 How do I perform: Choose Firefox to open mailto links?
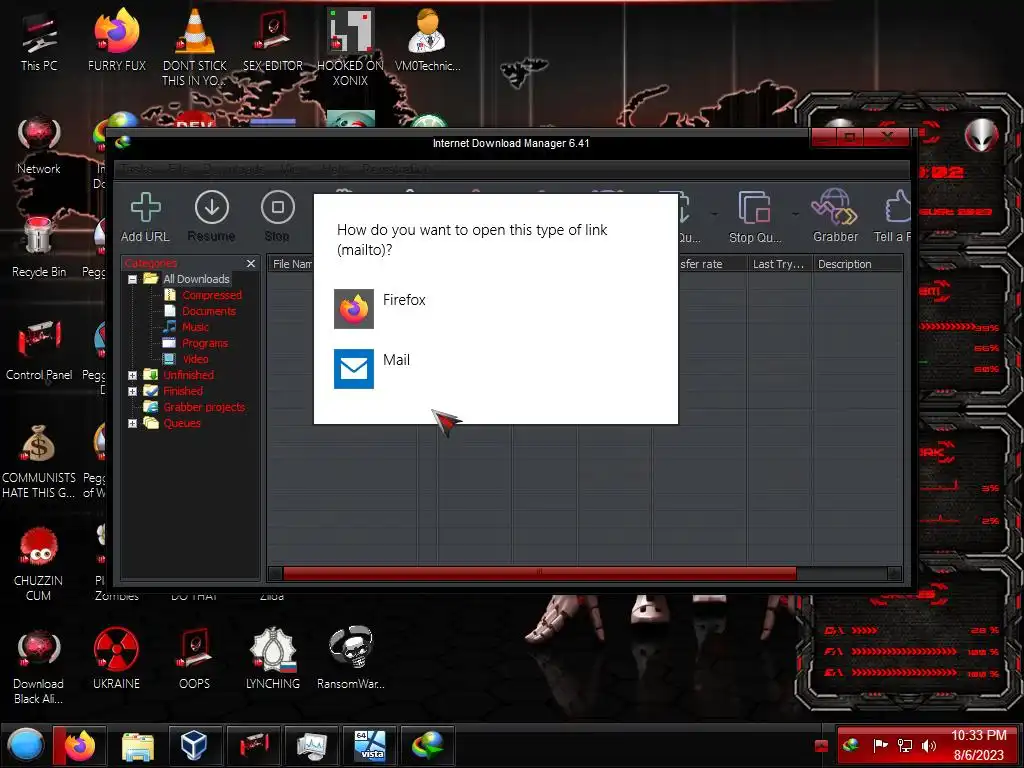coord(495,308)
